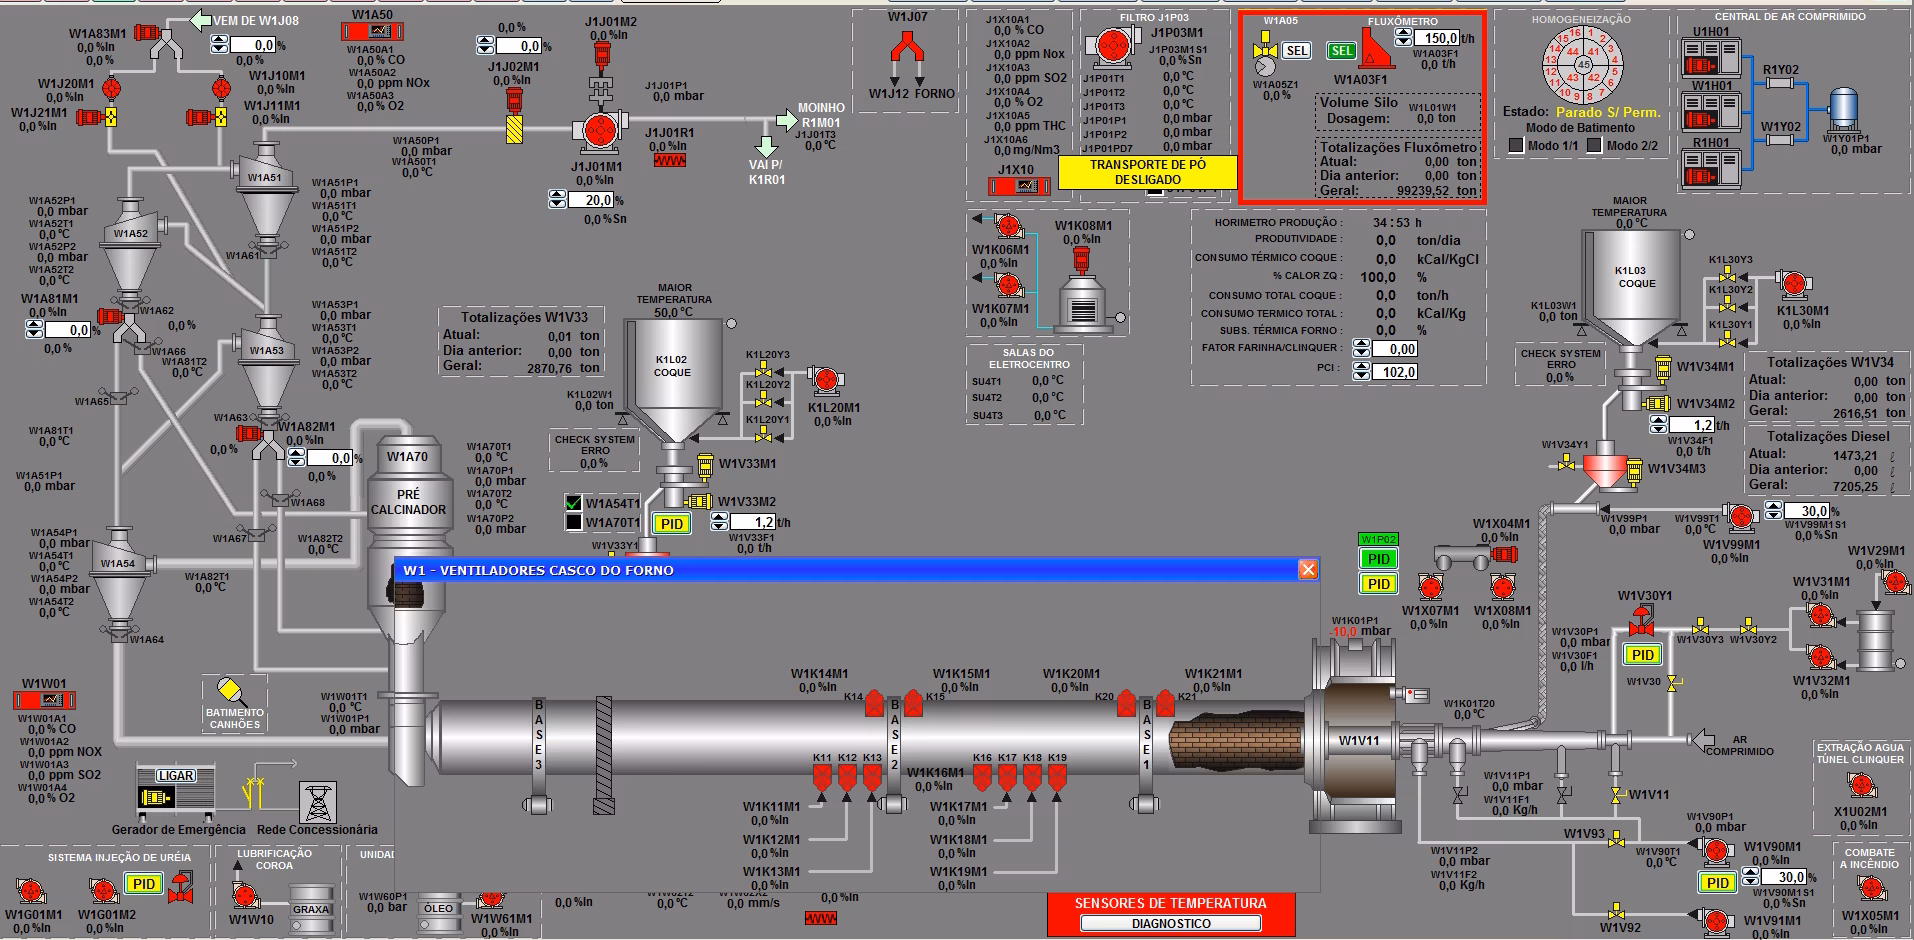Screen dimensions: 1914x940
Task: Click the green SEL button by Fluxômetro
Action: [x=1342, y=51]
